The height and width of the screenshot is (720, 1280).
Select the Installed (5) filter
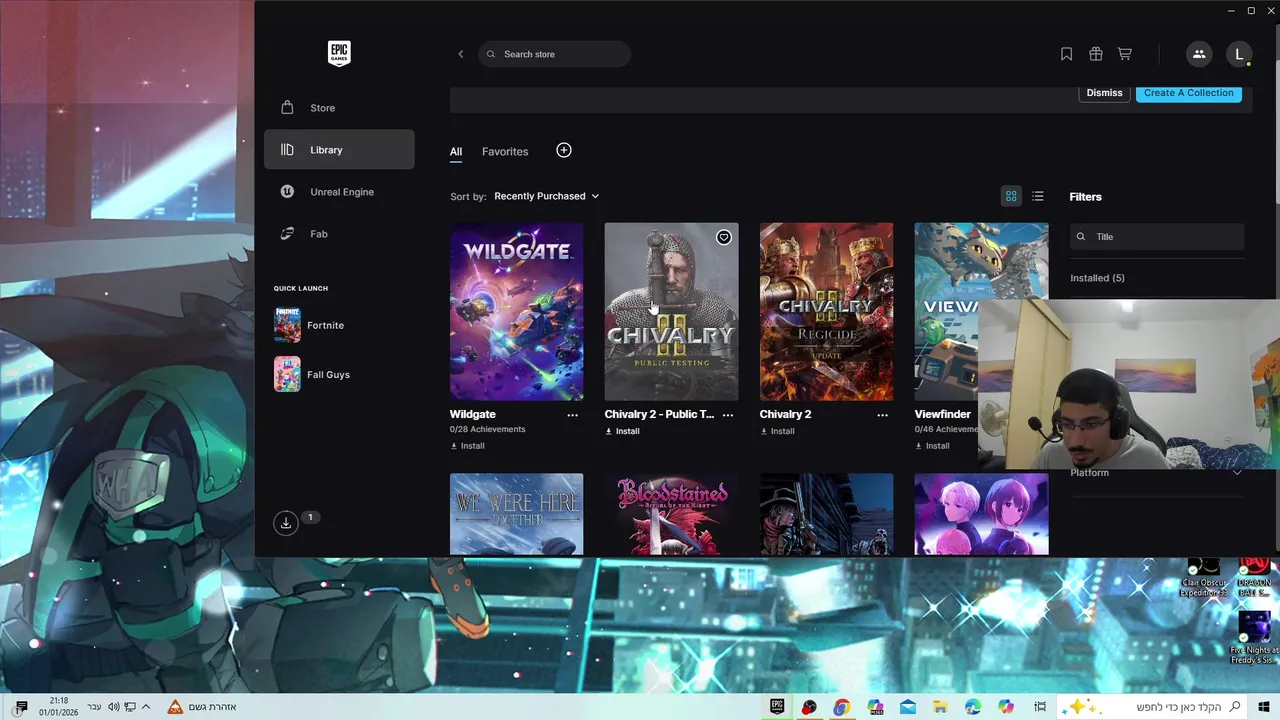[x=1097, y=278]
